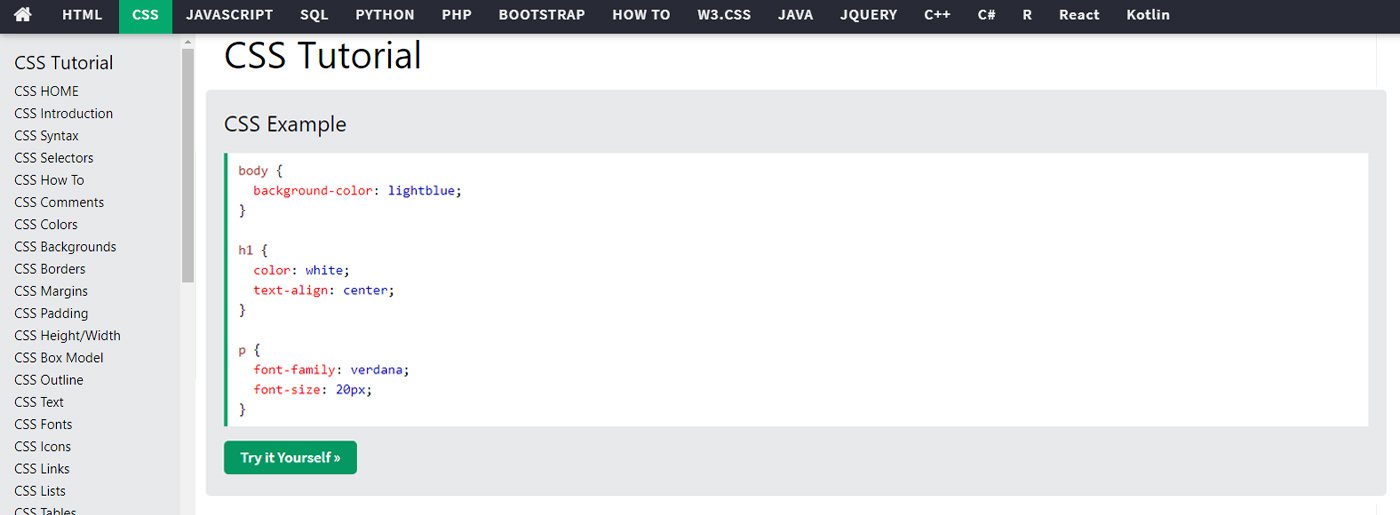Select Kotlin in the top navbar
The image size is (1400, 515).
pyautogui.click(x=1147, y=15)
